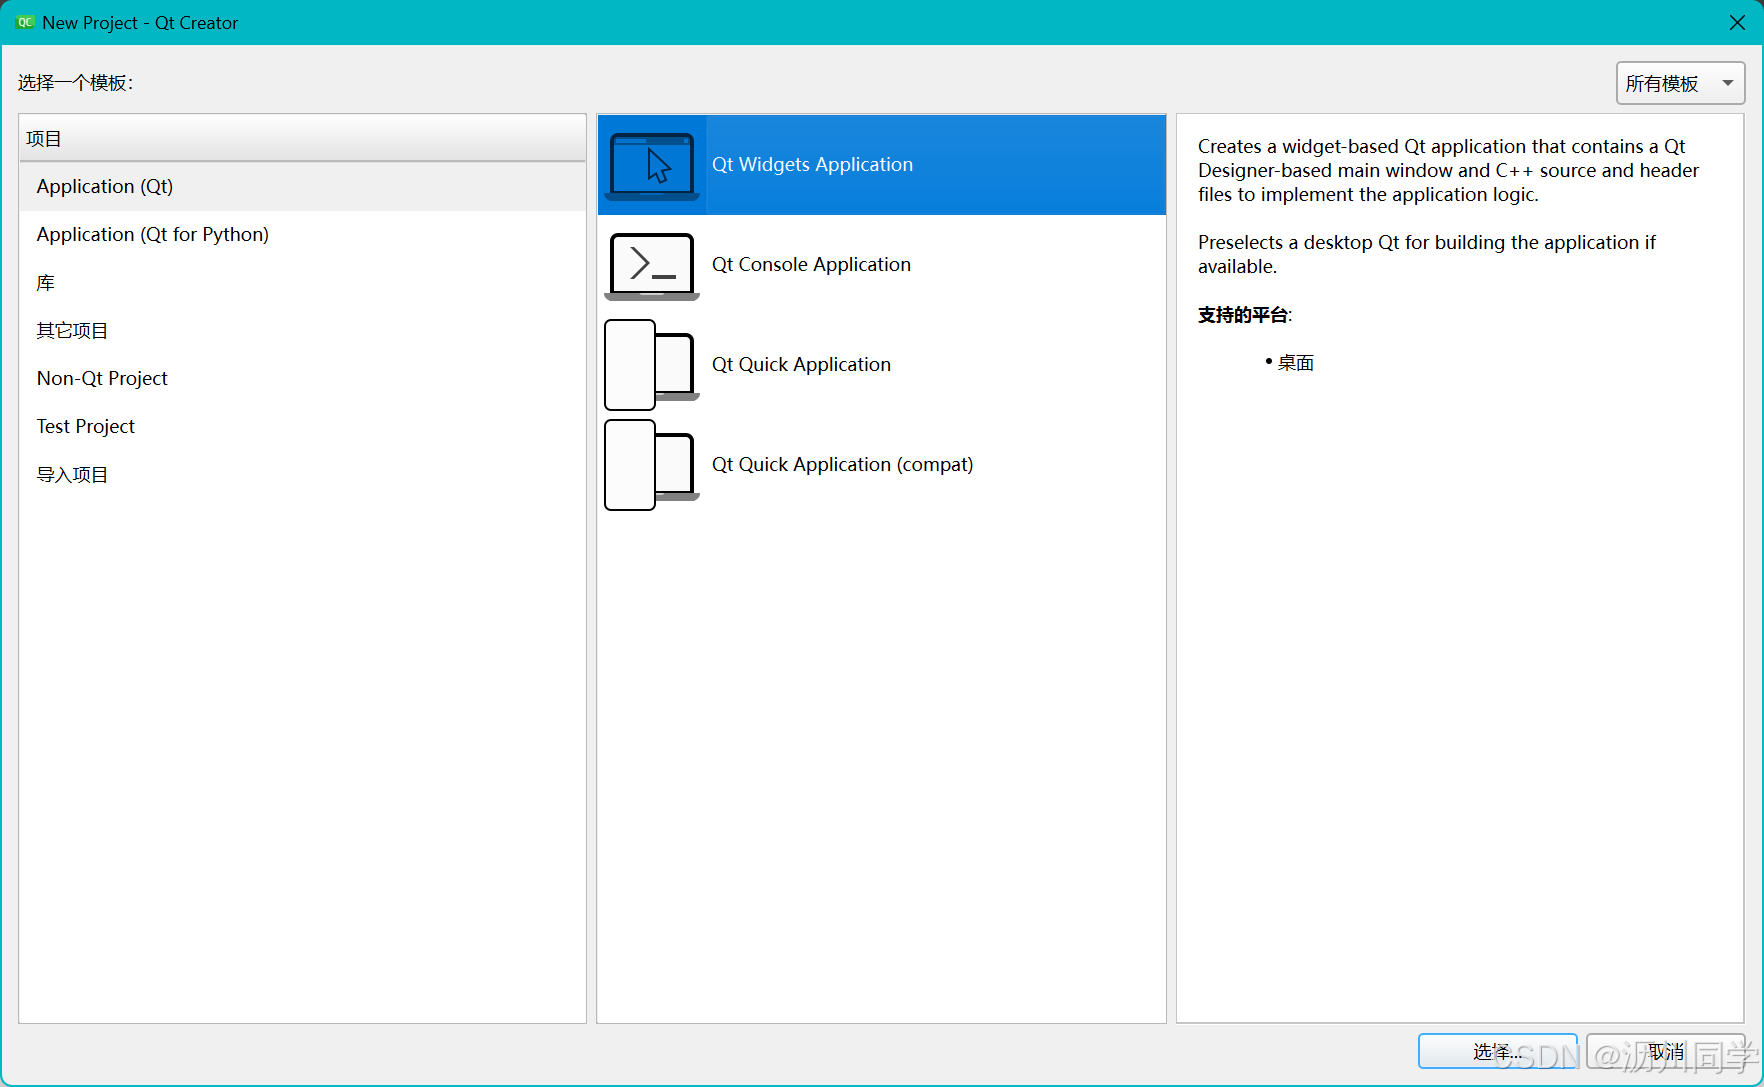Close the New Project dialog
The height and width of the screenshot is (1087, 1764).
tap(1737, 22)
